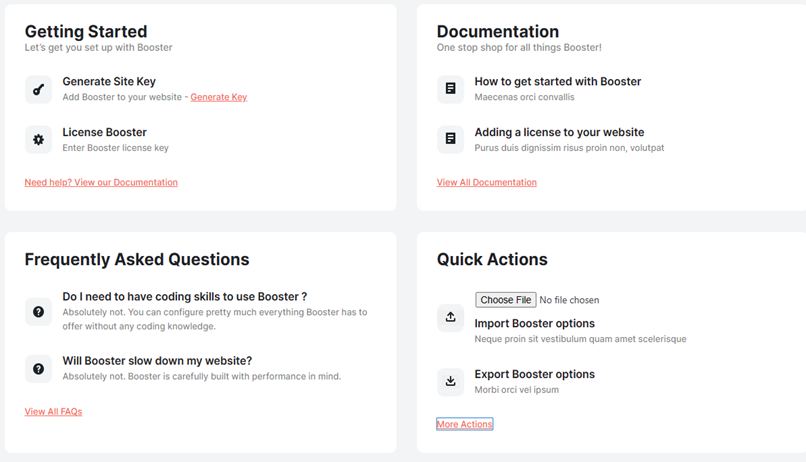Click the key icon beside Generate Site Key

(39, 90)
